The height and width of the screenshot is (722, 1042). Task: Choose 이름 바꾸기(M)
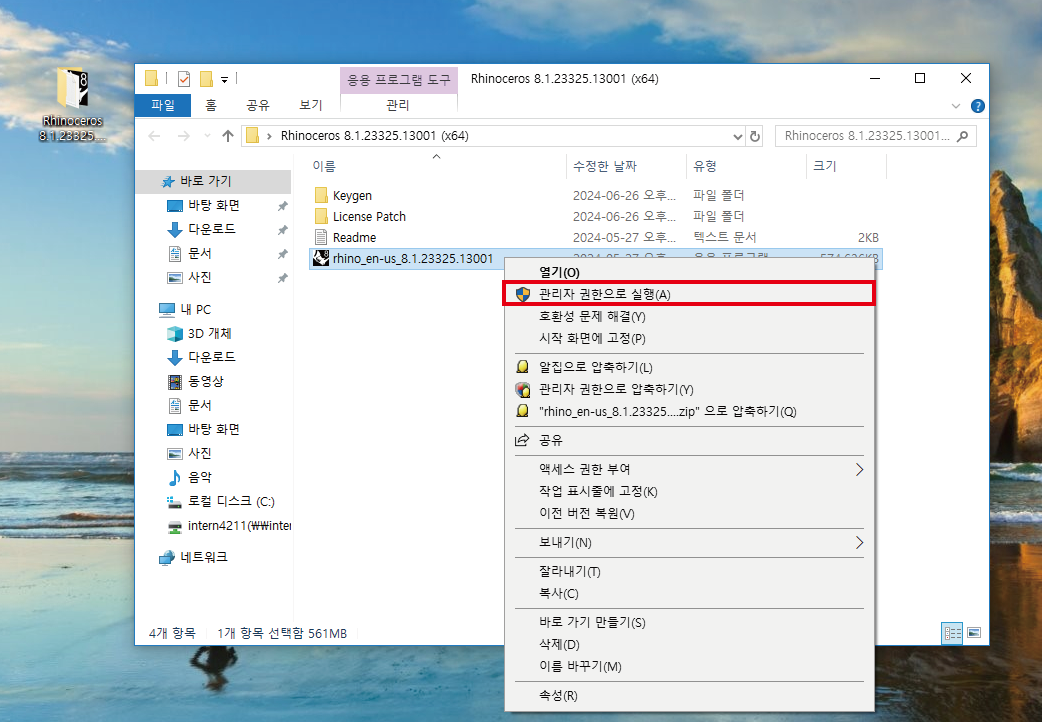[689, 666]
